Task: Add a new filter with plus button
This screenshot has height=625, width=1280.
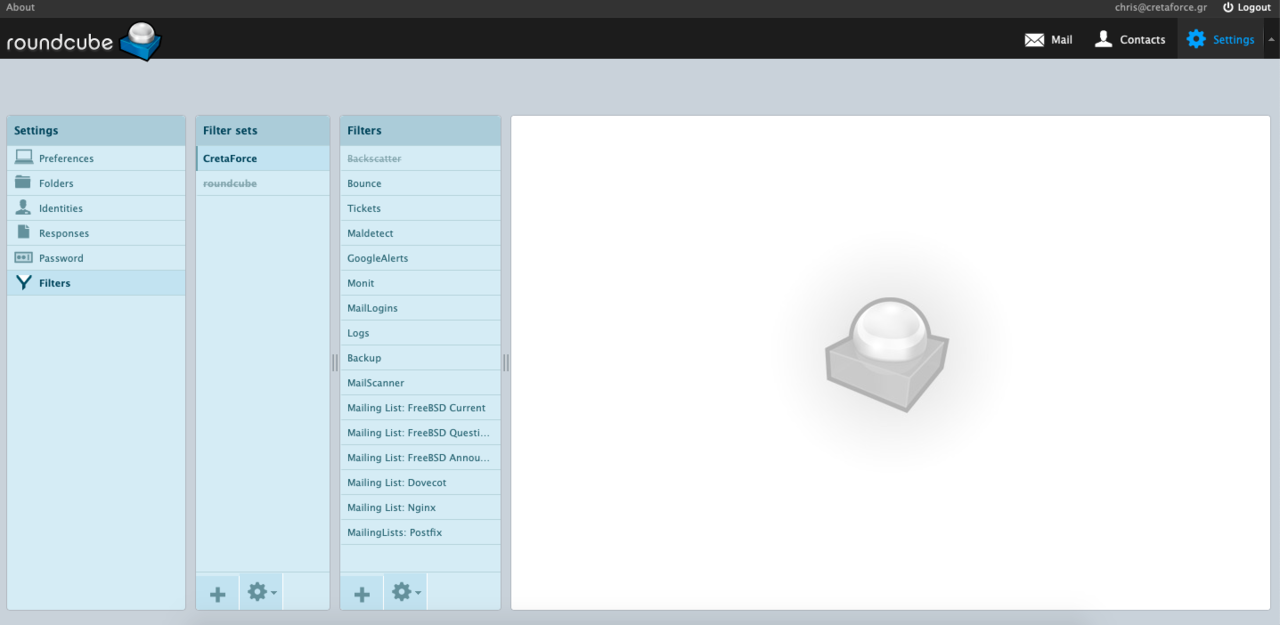Action: pyautogui.click(x=362, y=593)
